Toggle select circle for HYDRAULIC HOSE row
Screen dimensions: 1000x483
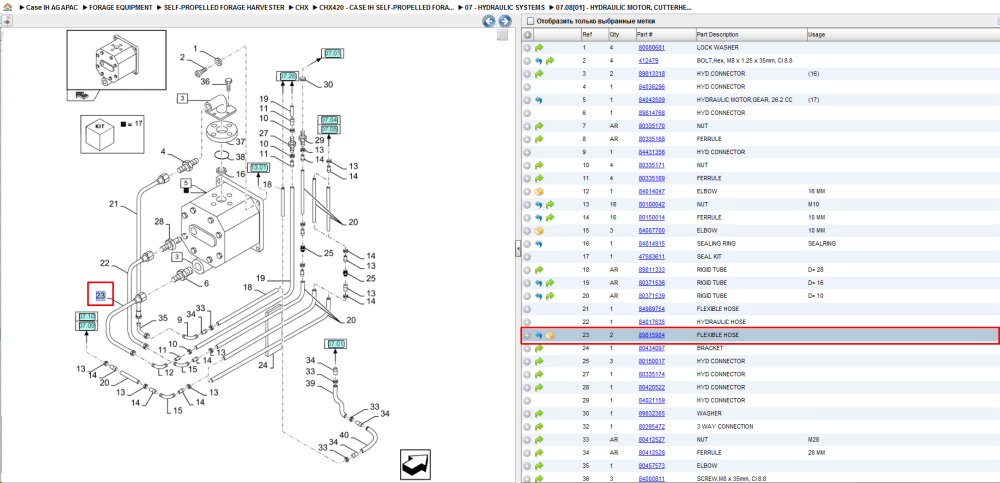pos(527,322)
